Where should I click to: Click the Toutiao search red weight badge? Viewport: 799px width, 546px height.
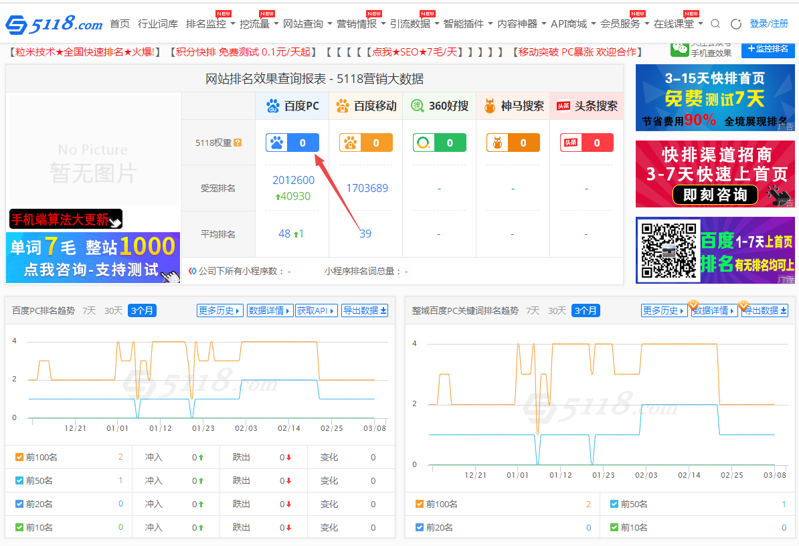[x=586, y=143]
